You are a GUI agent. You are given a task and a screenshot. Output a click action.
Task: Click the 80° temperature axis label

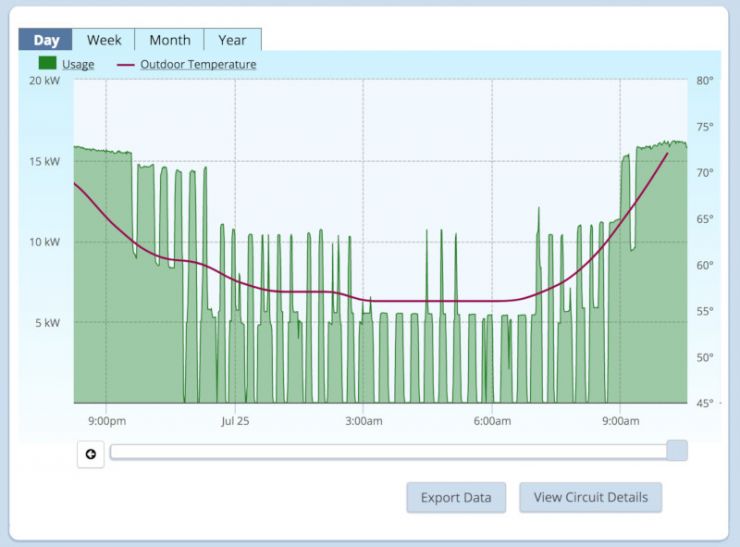pos(705,81)
